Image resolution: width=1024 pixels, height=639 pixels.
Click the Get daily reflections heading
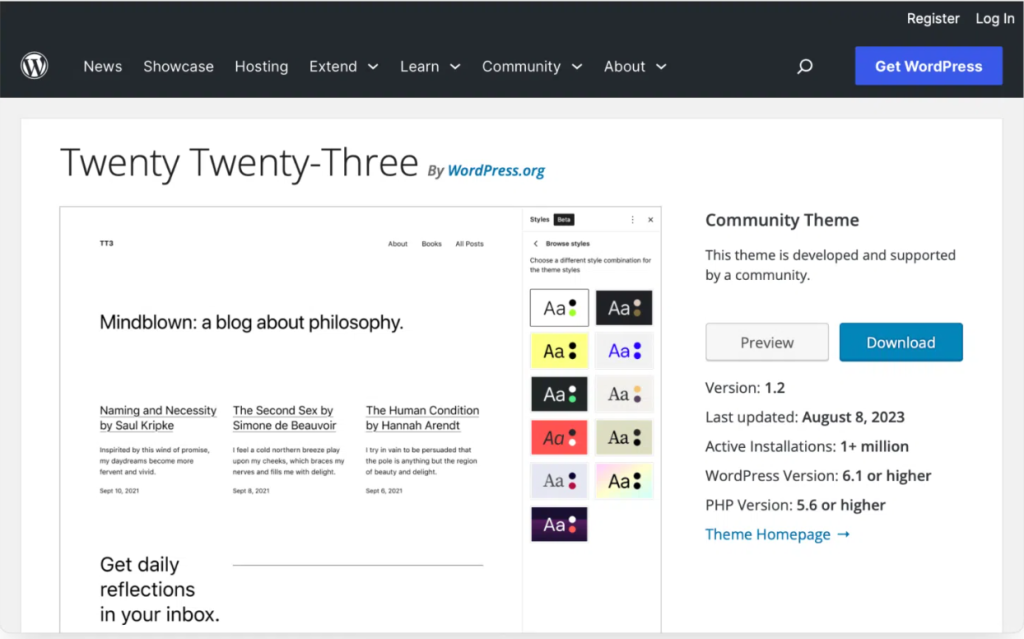[x=159, y=589]
